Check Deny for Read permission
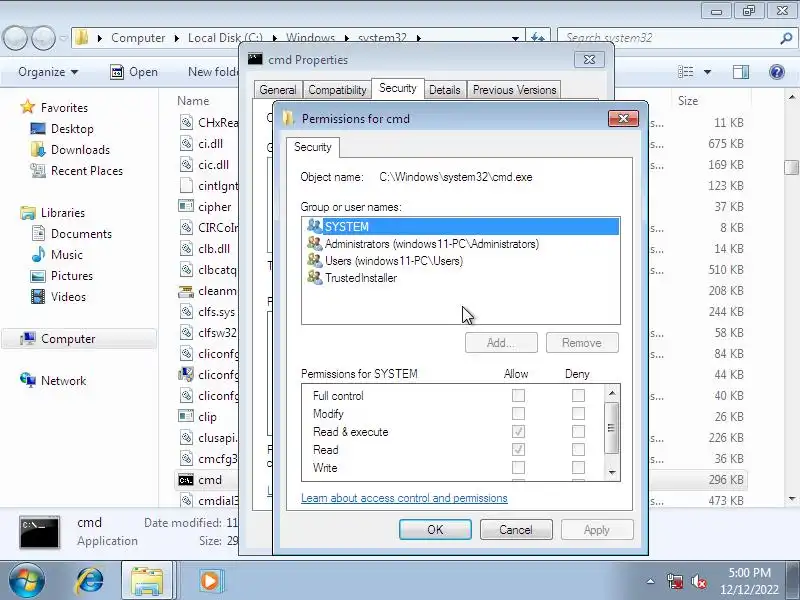This screenshot has width=800, height=600. pyautogui.click(x=578, y=449)
